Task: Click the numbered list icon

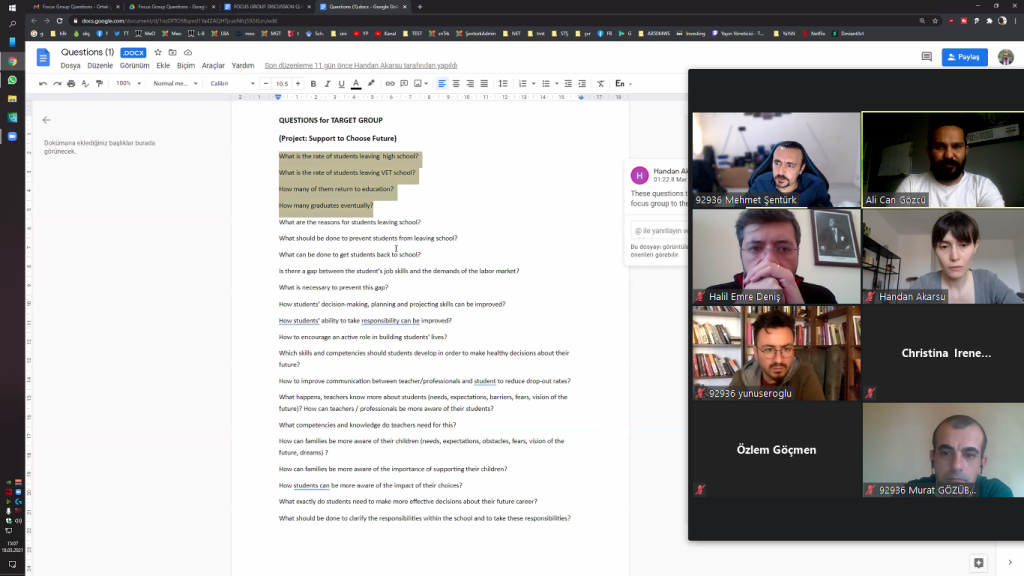Action: pos(522,84)
